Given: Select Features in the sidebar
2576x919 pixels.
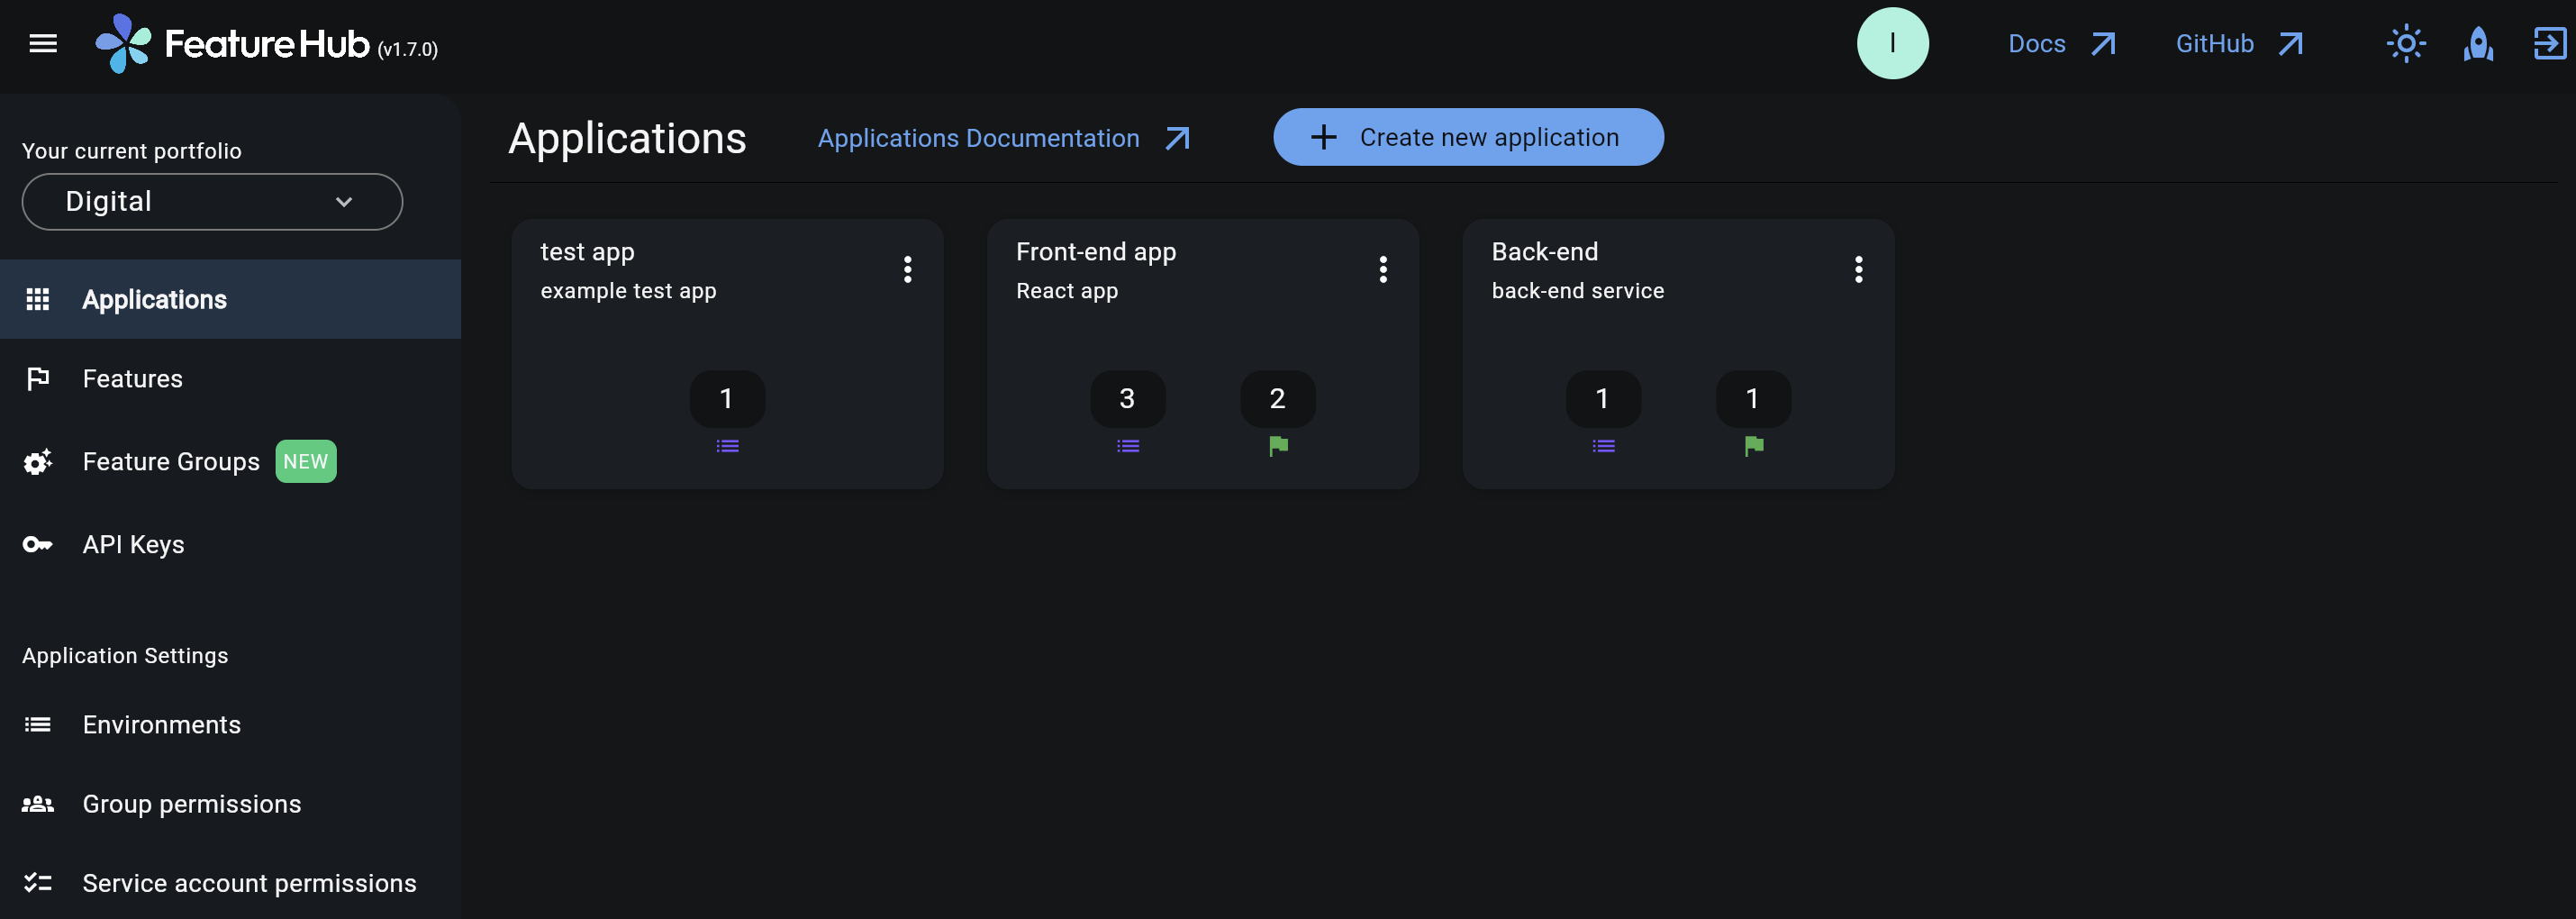Looking at the screenshot, I should click(132, 379).
